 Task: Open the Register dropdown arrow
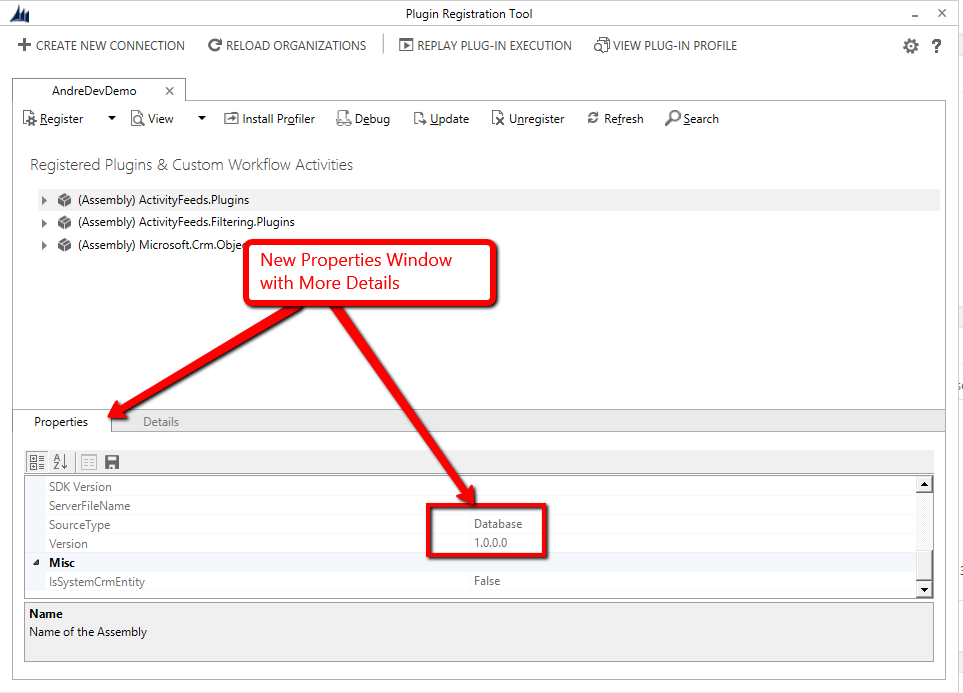(x=111, y=119)
